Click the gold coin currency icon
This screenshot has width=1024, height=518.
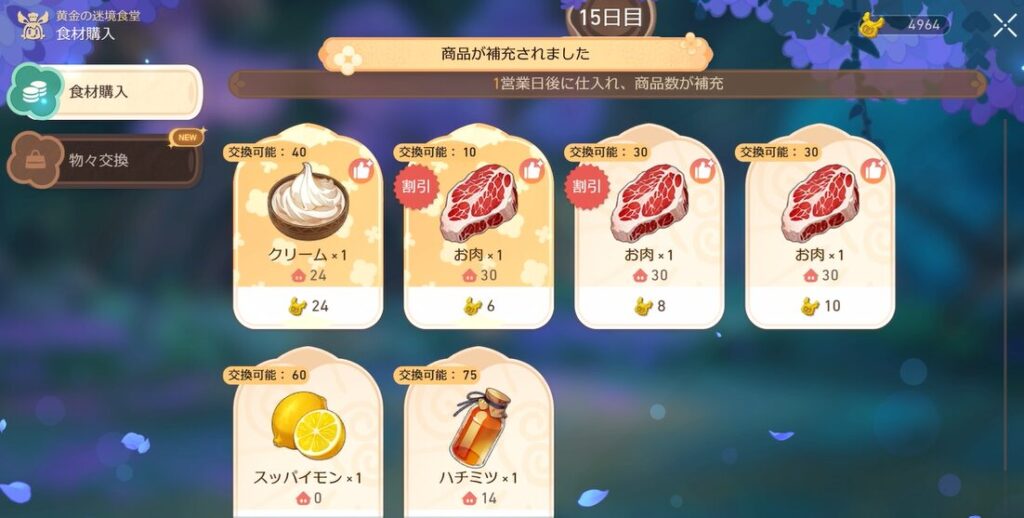pyautogui.click(x=871, y=25)
